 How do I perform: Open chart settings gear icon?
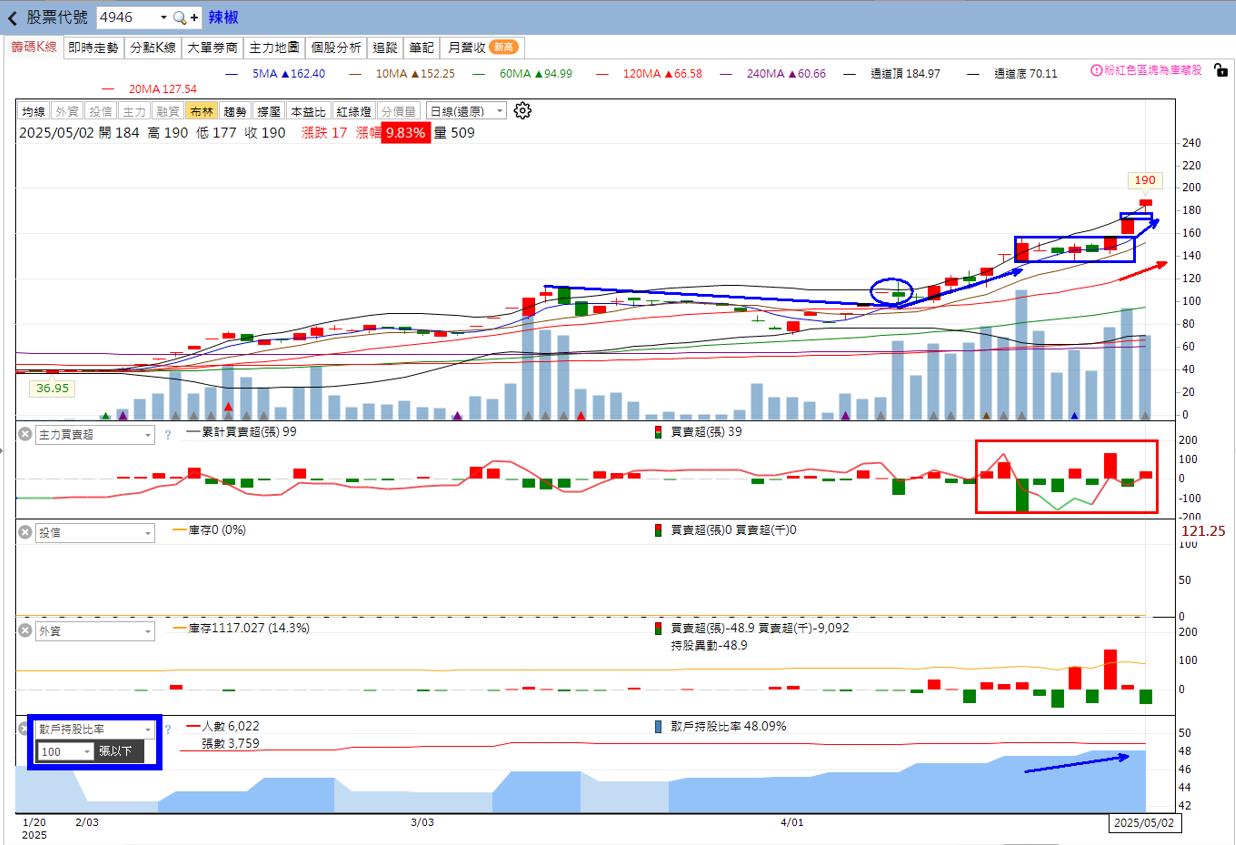[522, 111]
